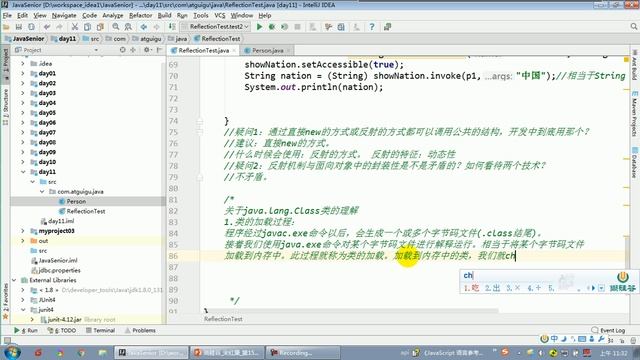This screenshot has width=640, height=360.
Task: Open the Problems tool window
Action: point(140,330)
